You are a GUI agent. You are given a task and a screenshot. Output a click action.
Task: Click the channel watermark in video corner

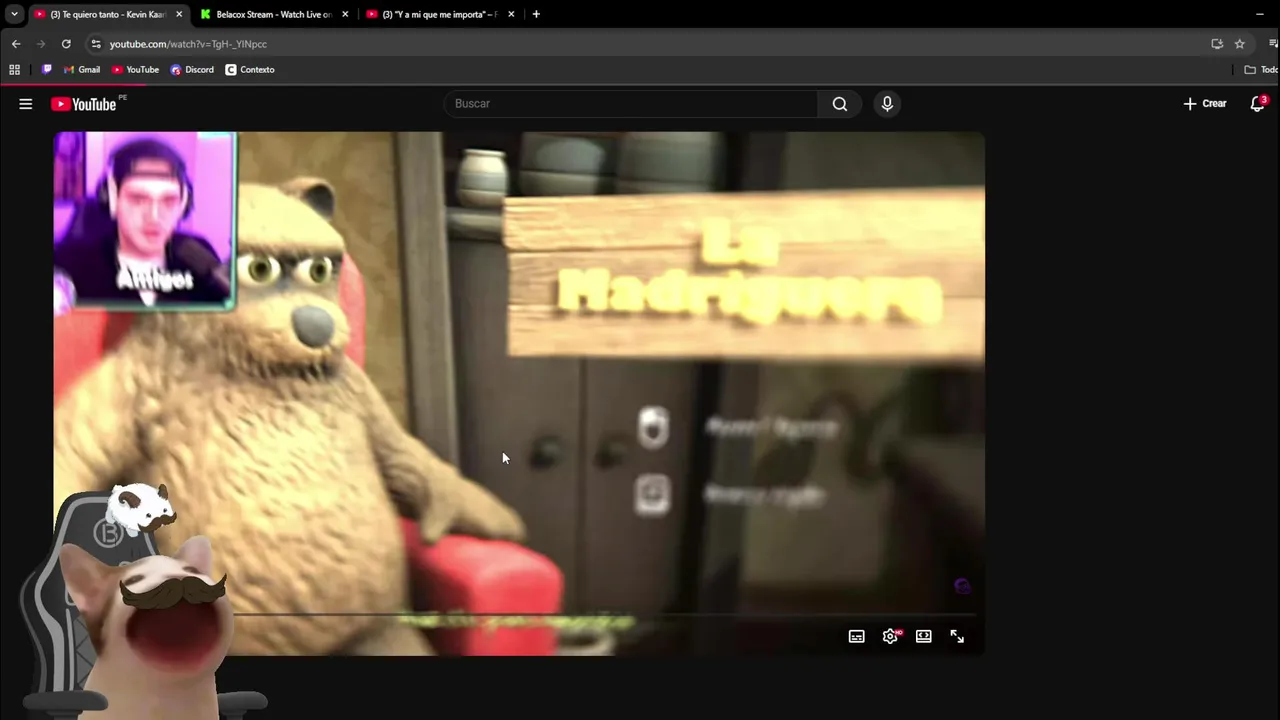tap(962, 587)
